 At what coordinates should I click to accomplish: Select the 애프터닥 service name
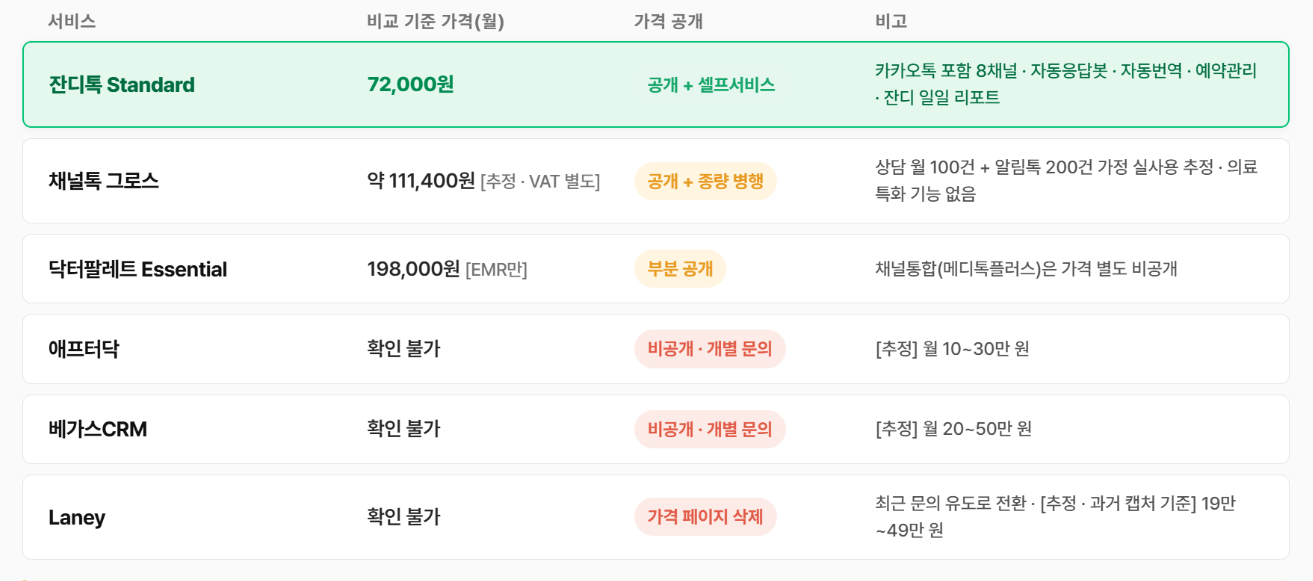click(83, 349)
